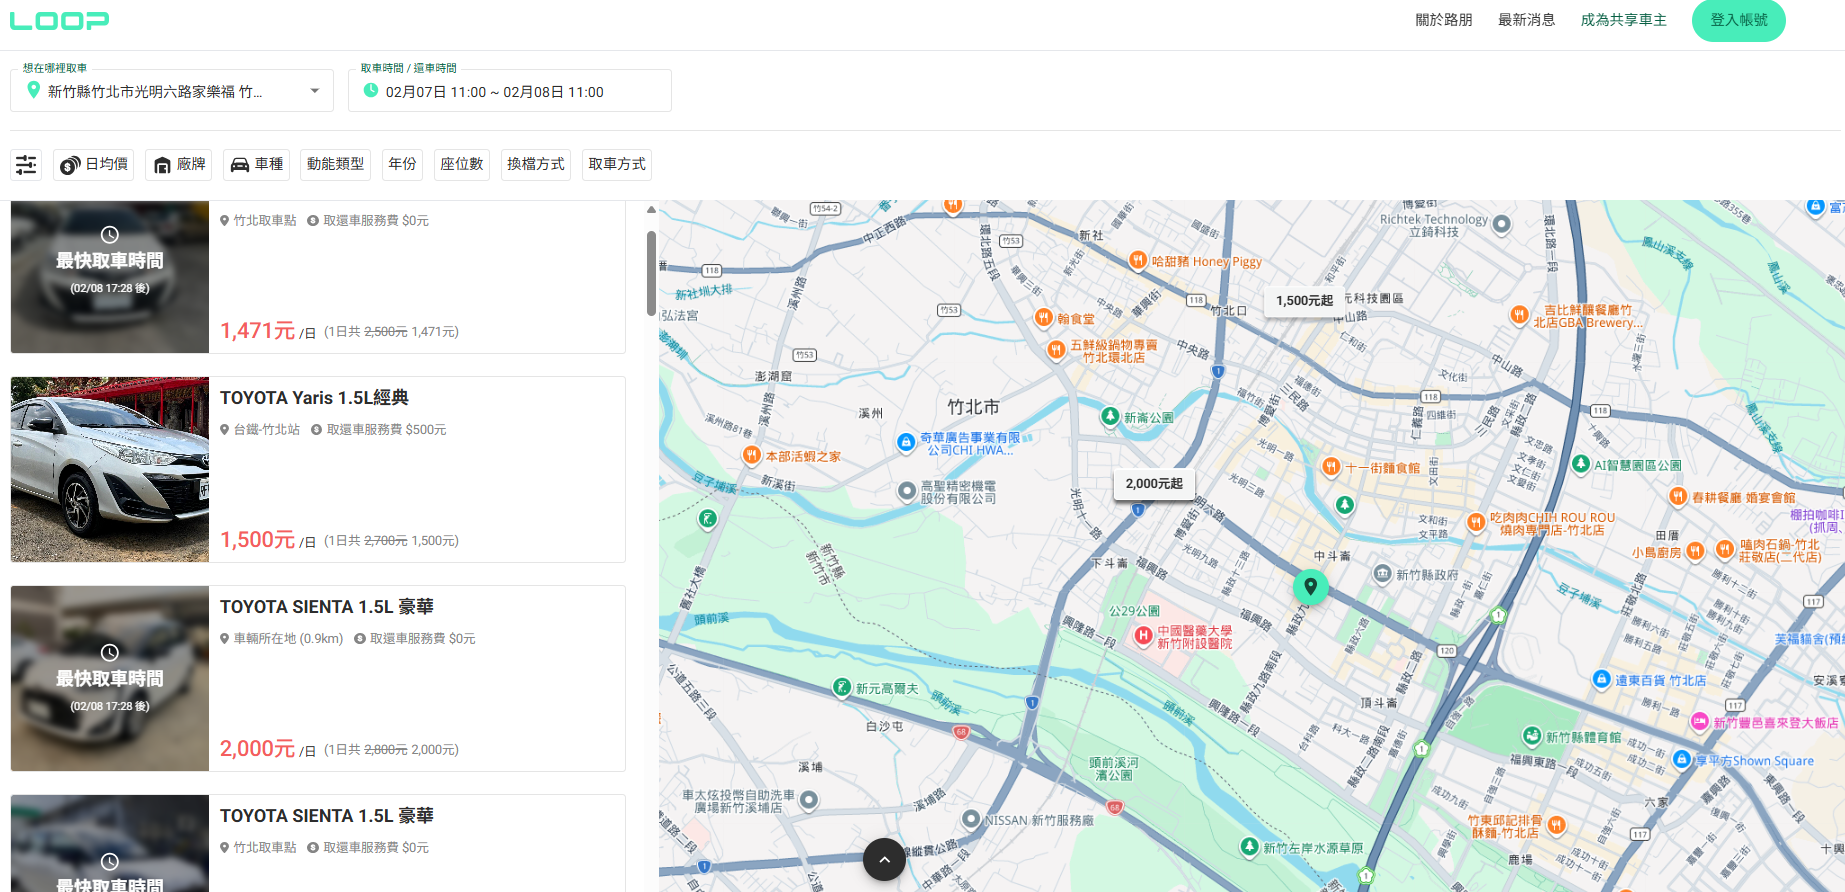Click the scroll-to-top chevron button
The width and height of the screenshot is (1845, 892).
[884, 859]
